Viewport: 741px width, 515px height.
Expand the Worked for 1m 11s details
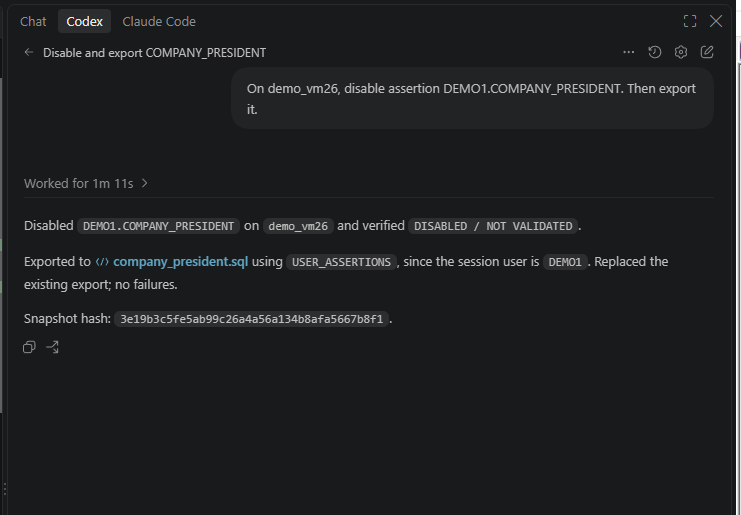pos(86,183)
